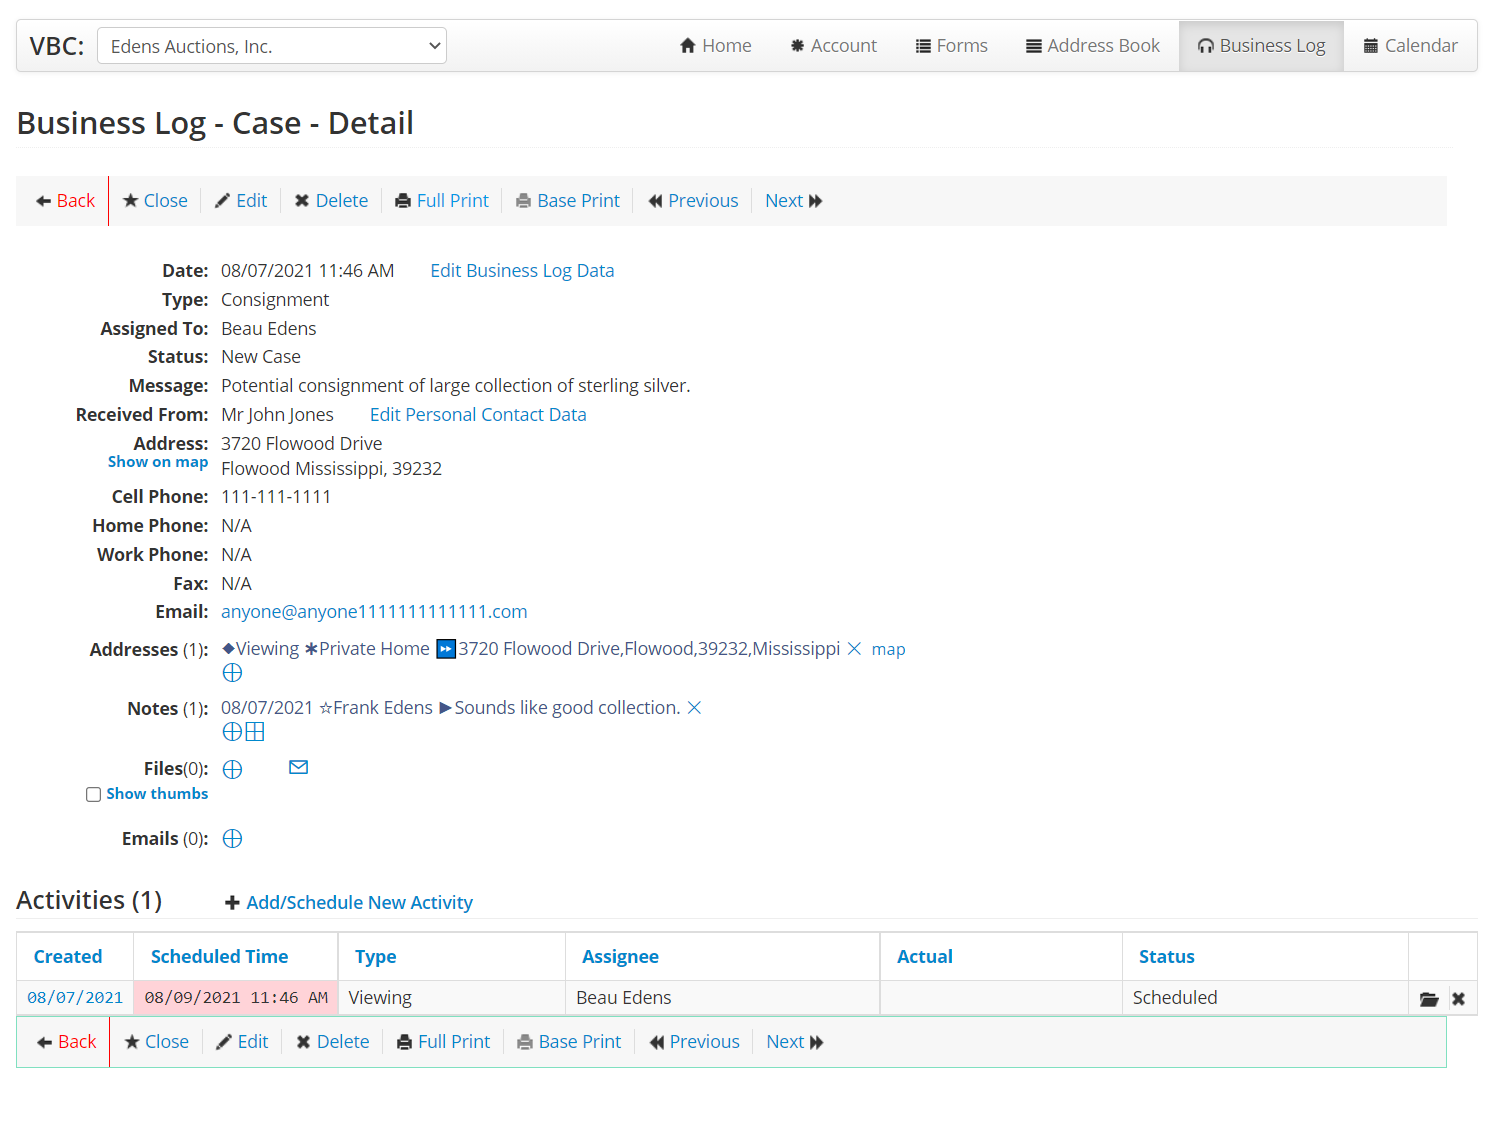Remove the Flowood Drive address entry
This screenshot has height=1127, width=1508.
click(854, 649)
